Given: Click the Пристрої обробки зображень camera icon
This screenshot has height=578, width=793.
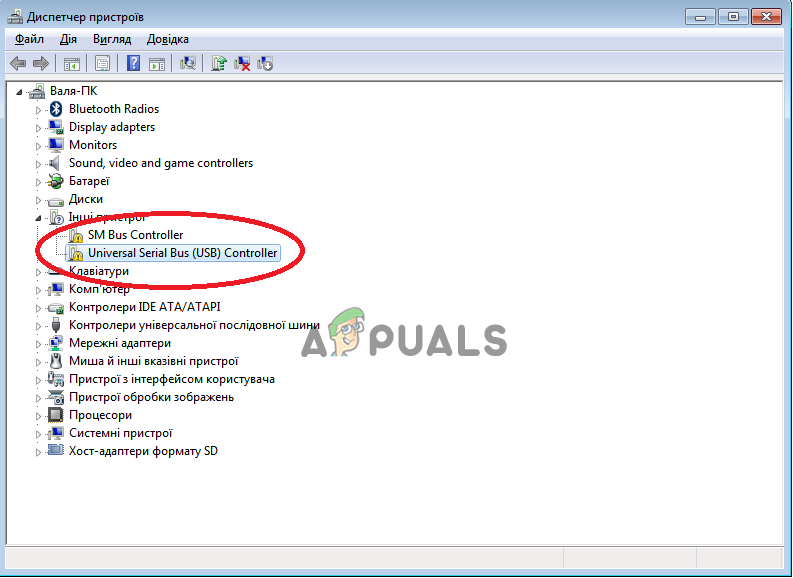Looking at the screenshot, I should click(56, 397).
